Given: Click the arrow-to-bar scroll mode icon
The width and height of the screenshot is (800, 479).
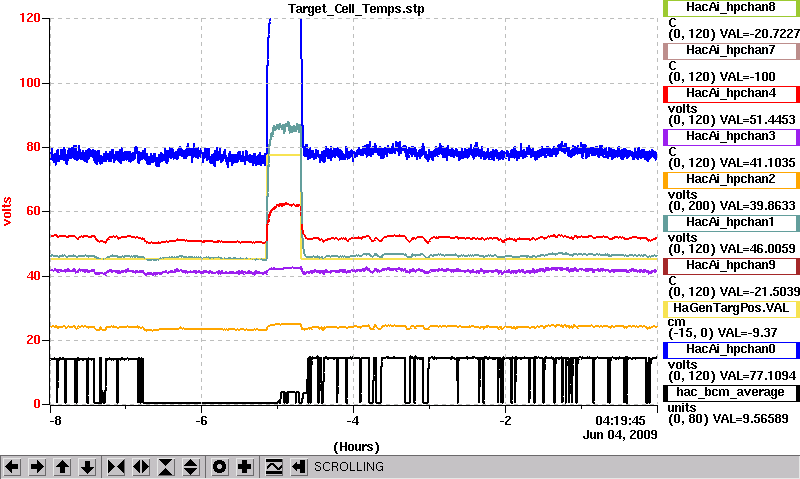Looking at the screenshot, I should [x=298, y=467].
